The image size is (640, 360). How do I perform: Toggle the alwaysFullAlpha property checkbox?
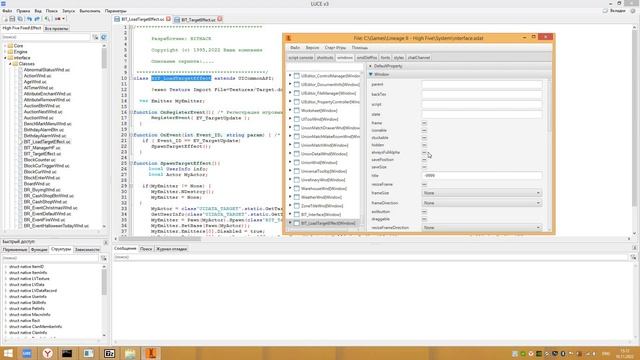pyautogui.click(x=424, y=152)
